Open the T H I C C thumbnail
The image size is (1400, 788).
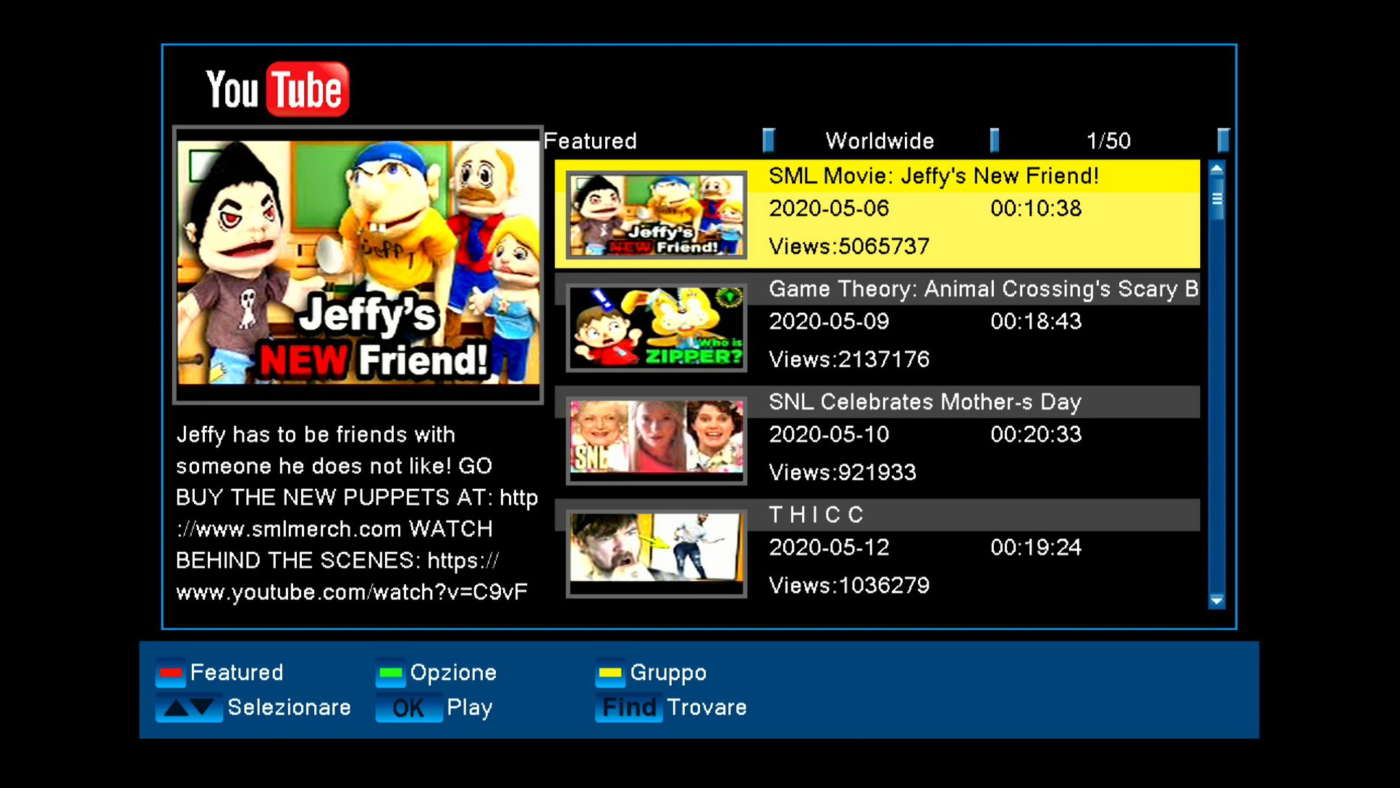(x=656, y=554)
